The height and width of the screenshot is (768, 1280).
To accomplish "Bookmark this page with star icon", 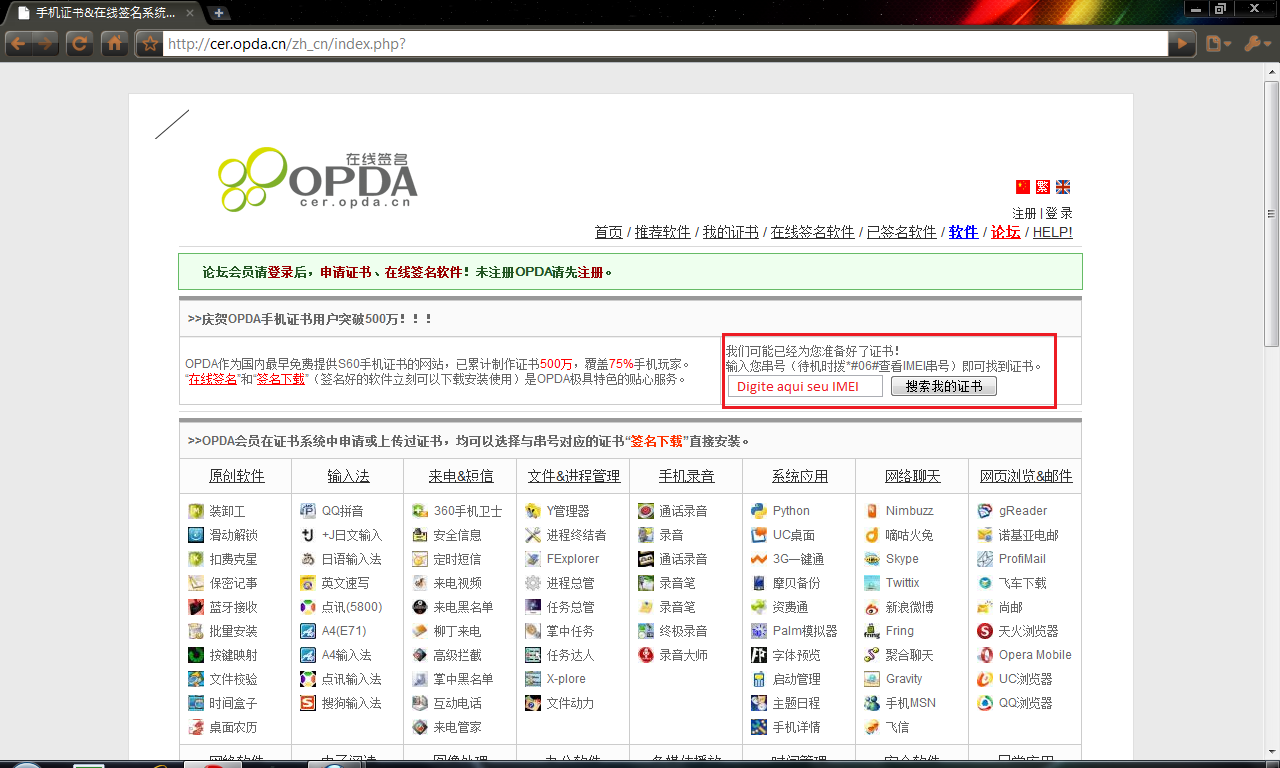I will pyautogui.click(x=150, y=44).
